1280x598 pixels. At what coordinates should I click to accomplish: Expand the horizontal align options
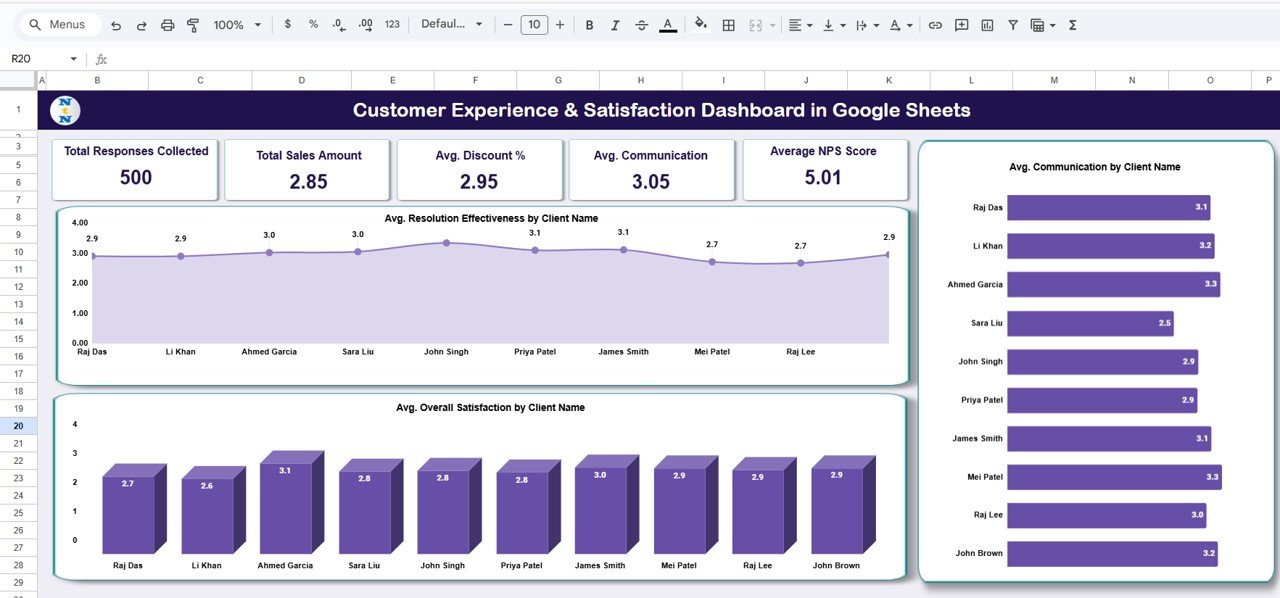pyautogui.click(x=808, y=24)
